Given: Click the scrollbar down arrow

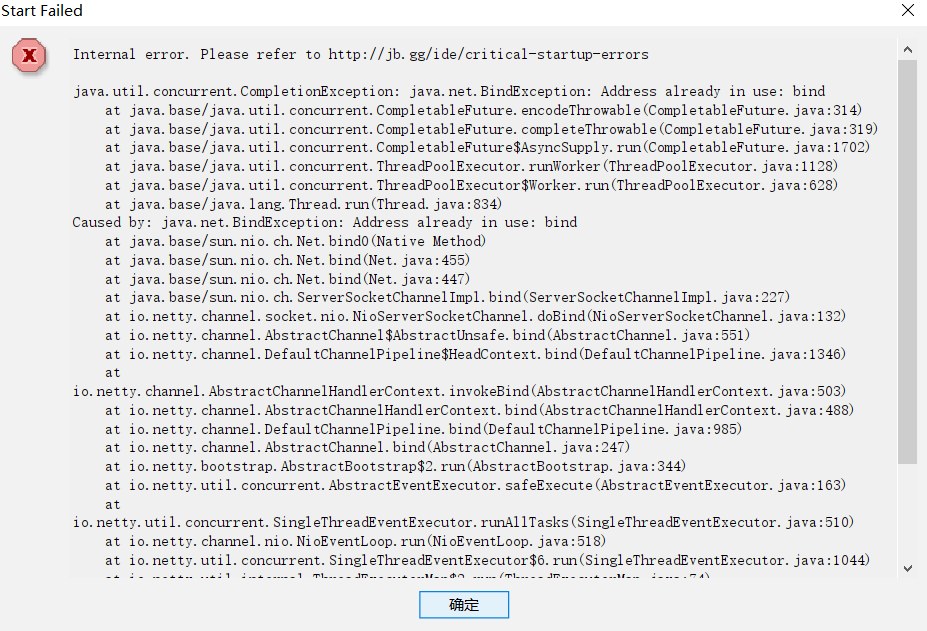Looking at the screenshot, I should 907,568.
